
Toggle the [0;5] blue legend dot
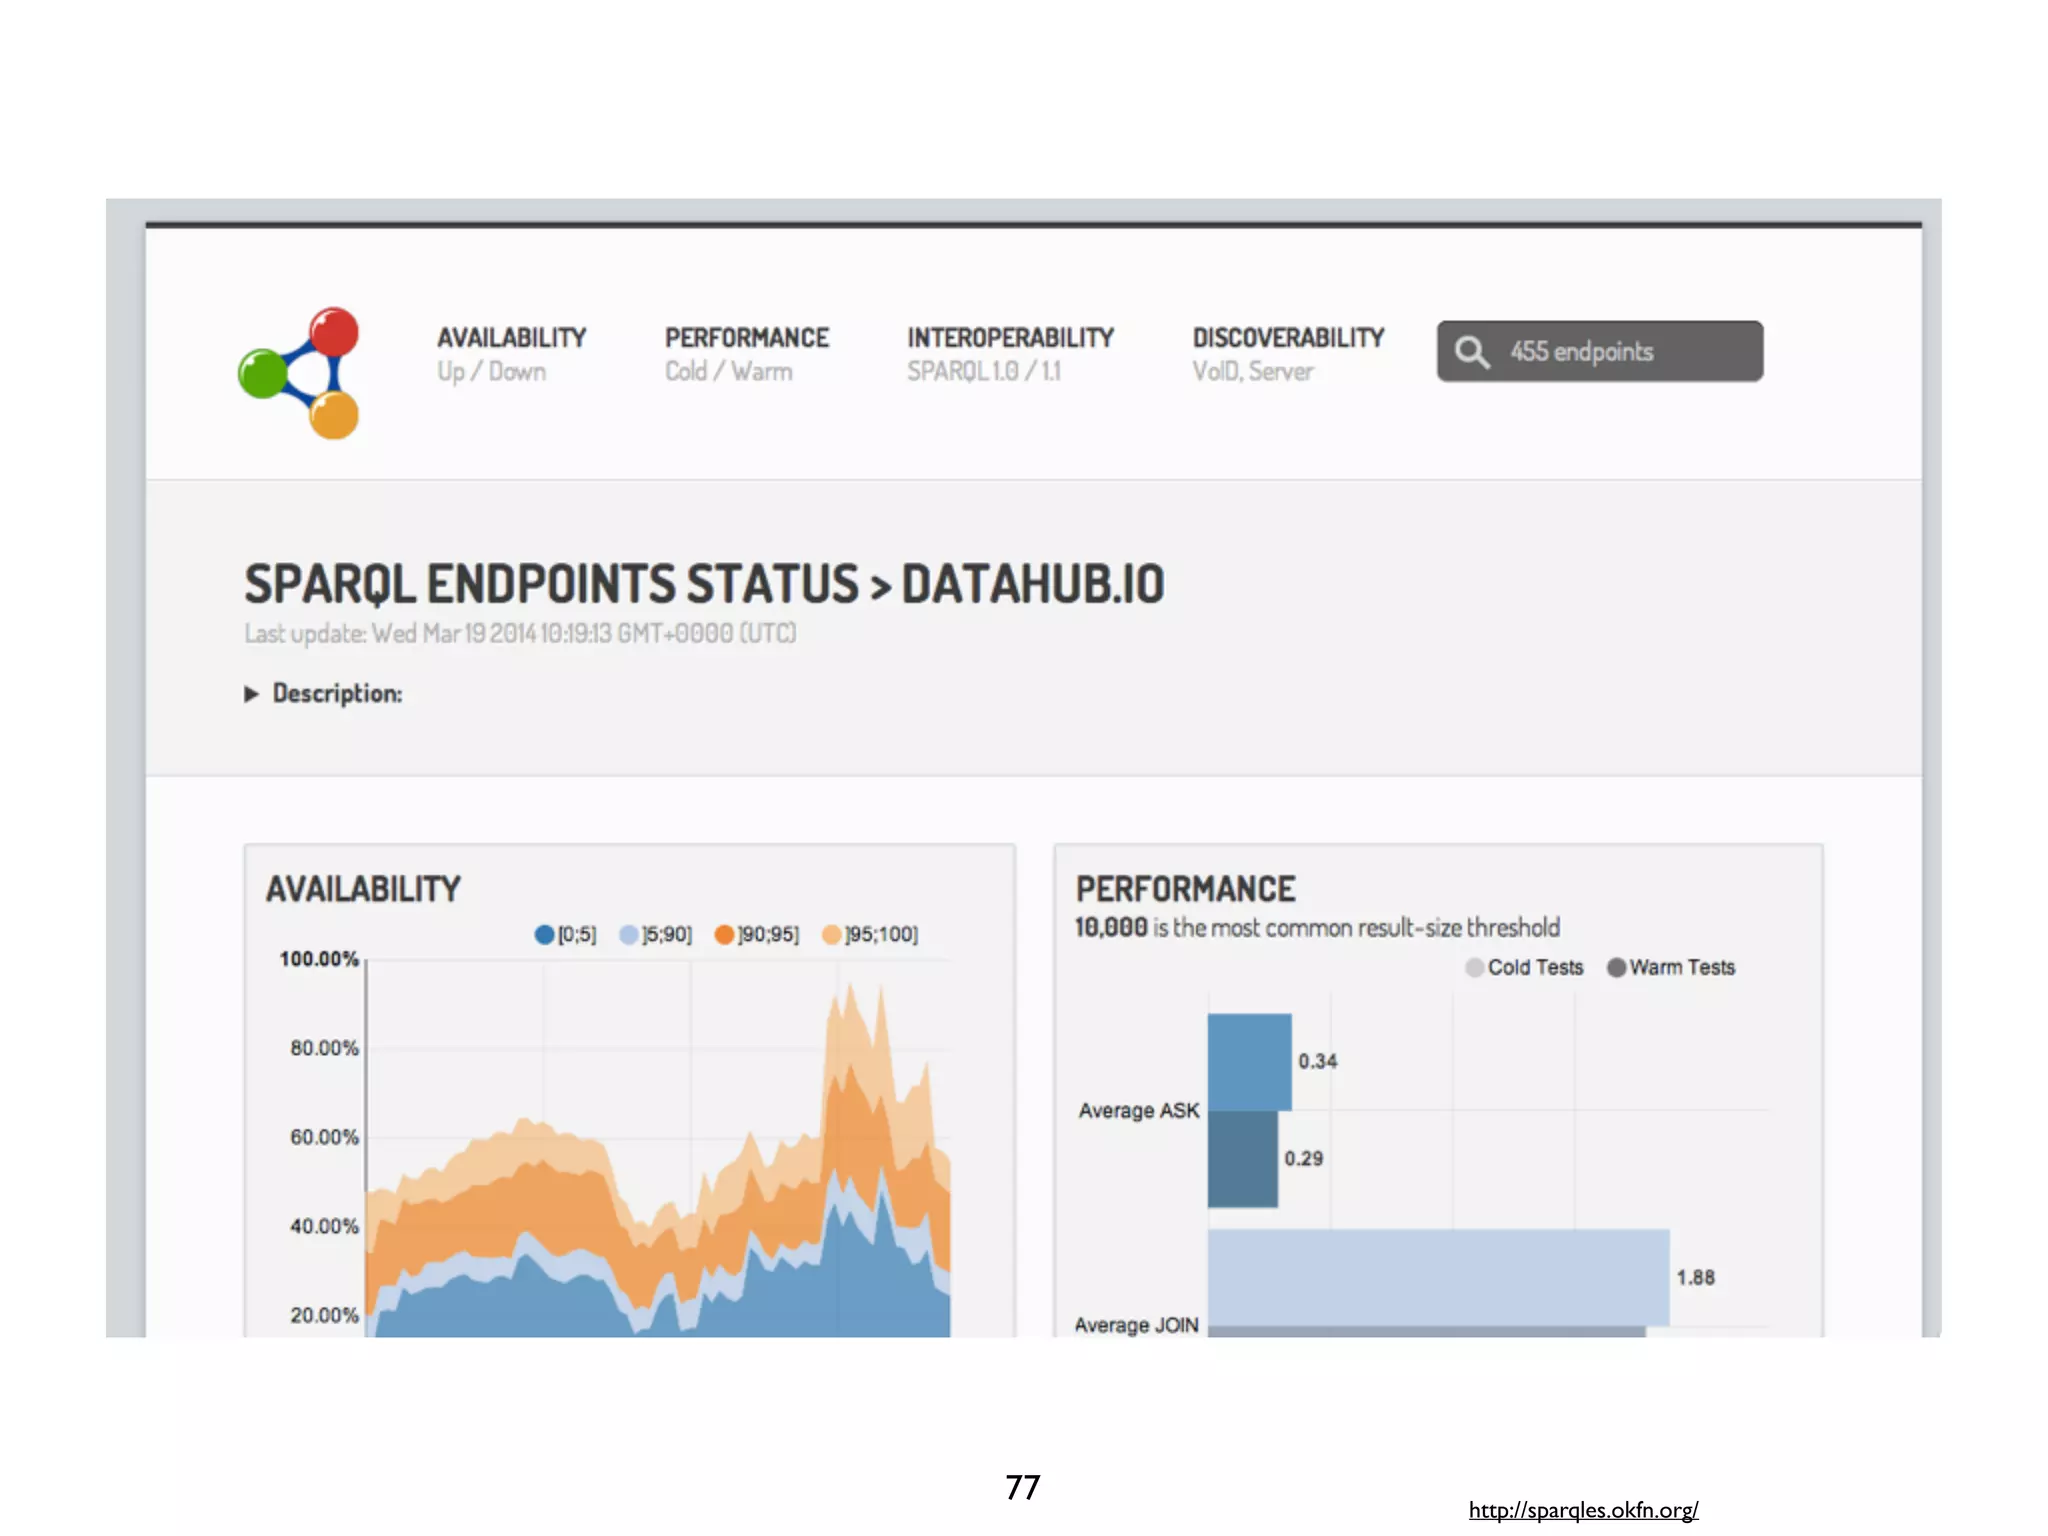[544, 934]
